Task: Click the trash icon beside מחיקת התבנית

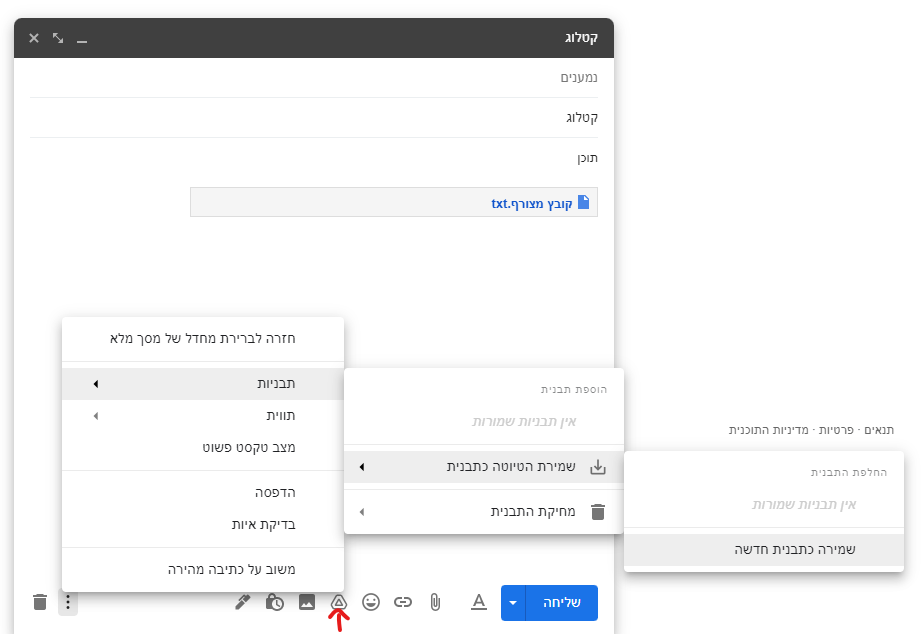Action: pos(597,512)
